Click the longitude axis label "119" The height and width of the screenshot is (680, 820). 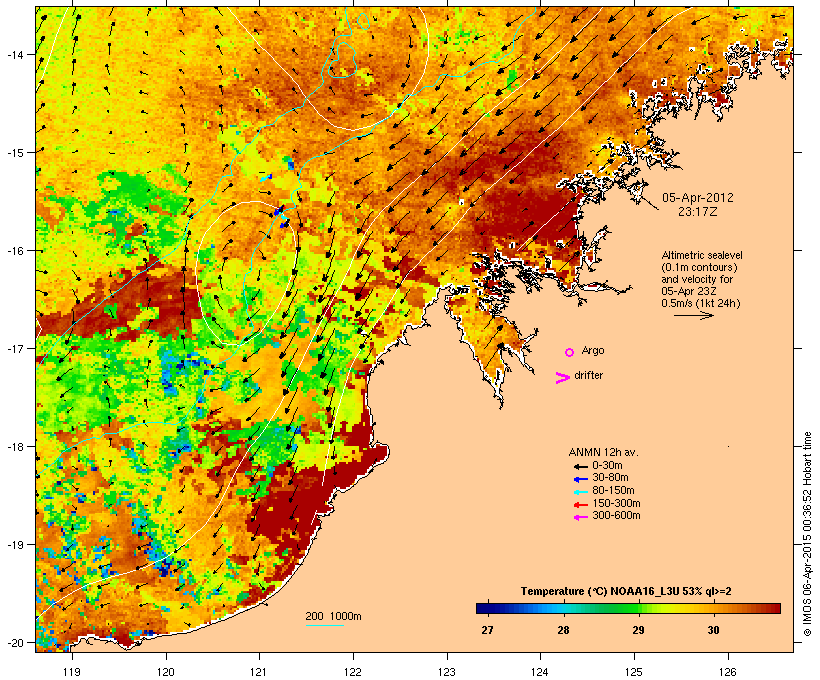pyautogui.click(x=72, y=672)
